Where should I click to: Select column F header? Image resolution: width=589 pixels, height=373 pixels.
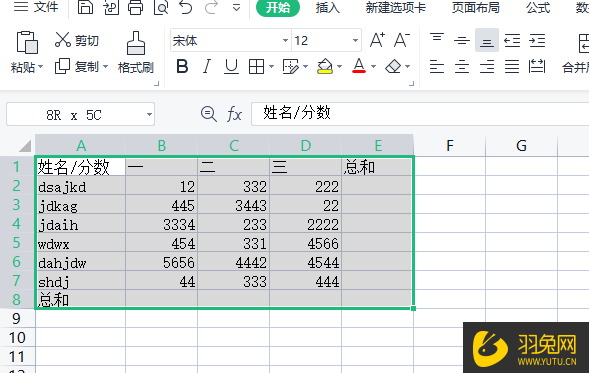450,145
